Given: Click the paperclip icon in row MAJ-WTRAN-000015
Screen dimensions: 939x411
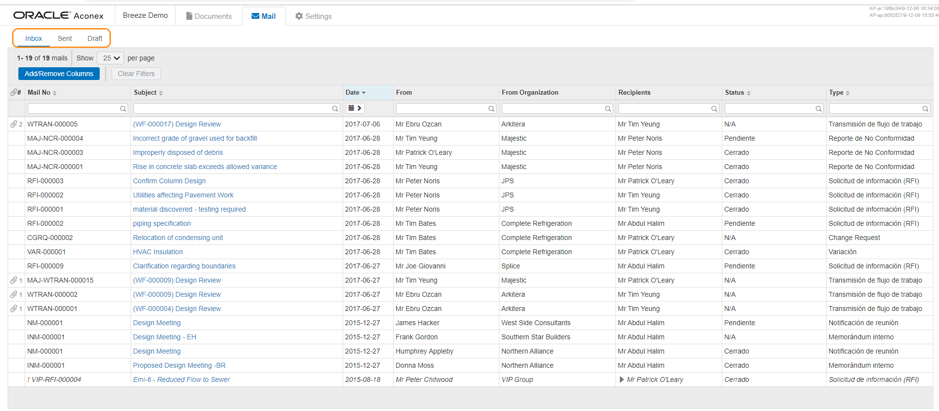Looking at the screenshot, I should (x=14, y=280).
